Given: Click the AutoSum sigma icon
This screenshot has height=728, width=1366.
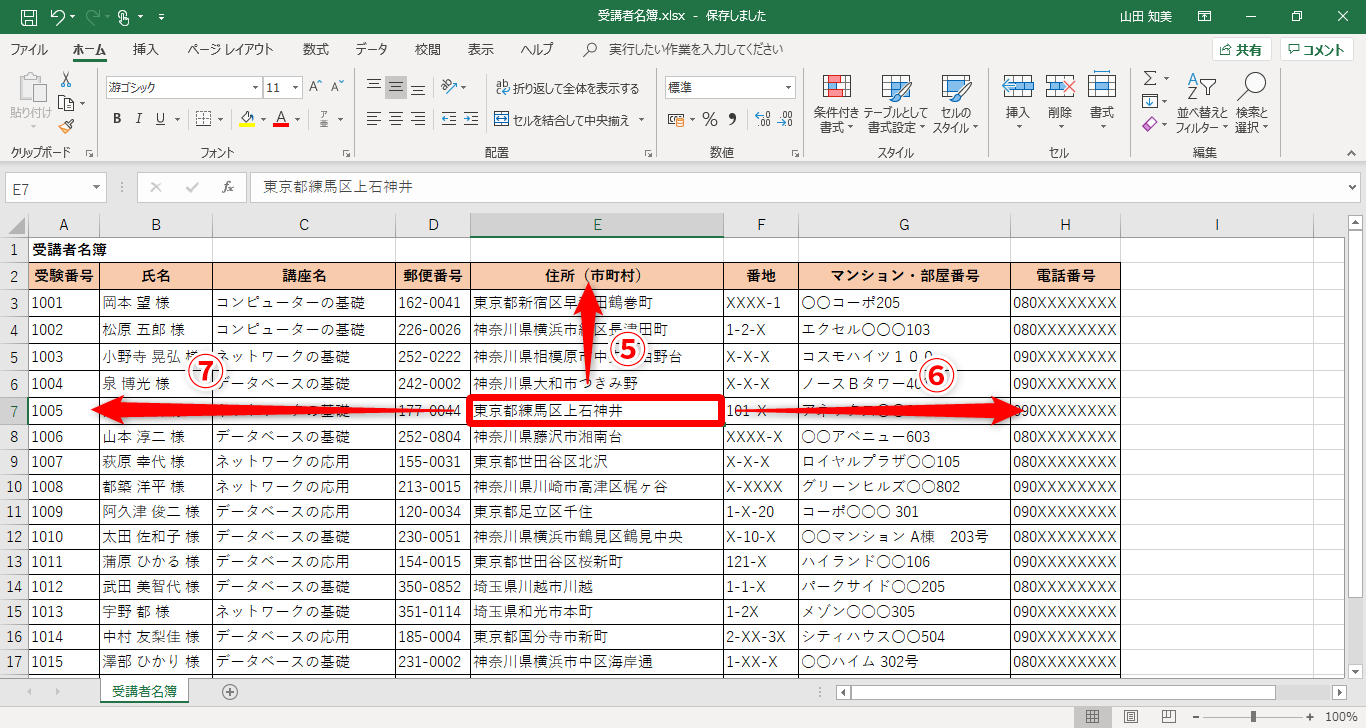Looking at the screenshot, I should pyautogui.click(x=1149, y=78).
